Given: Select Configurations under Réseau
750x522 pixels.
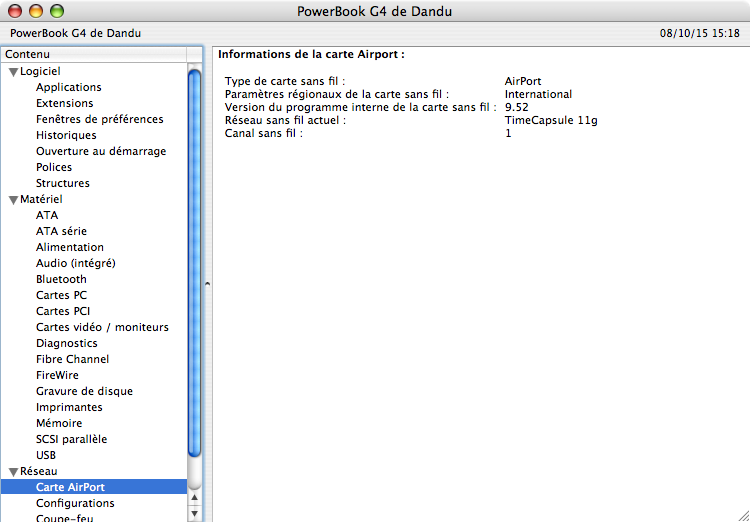Looking at the screenshot, I should [x=75, y=503].
